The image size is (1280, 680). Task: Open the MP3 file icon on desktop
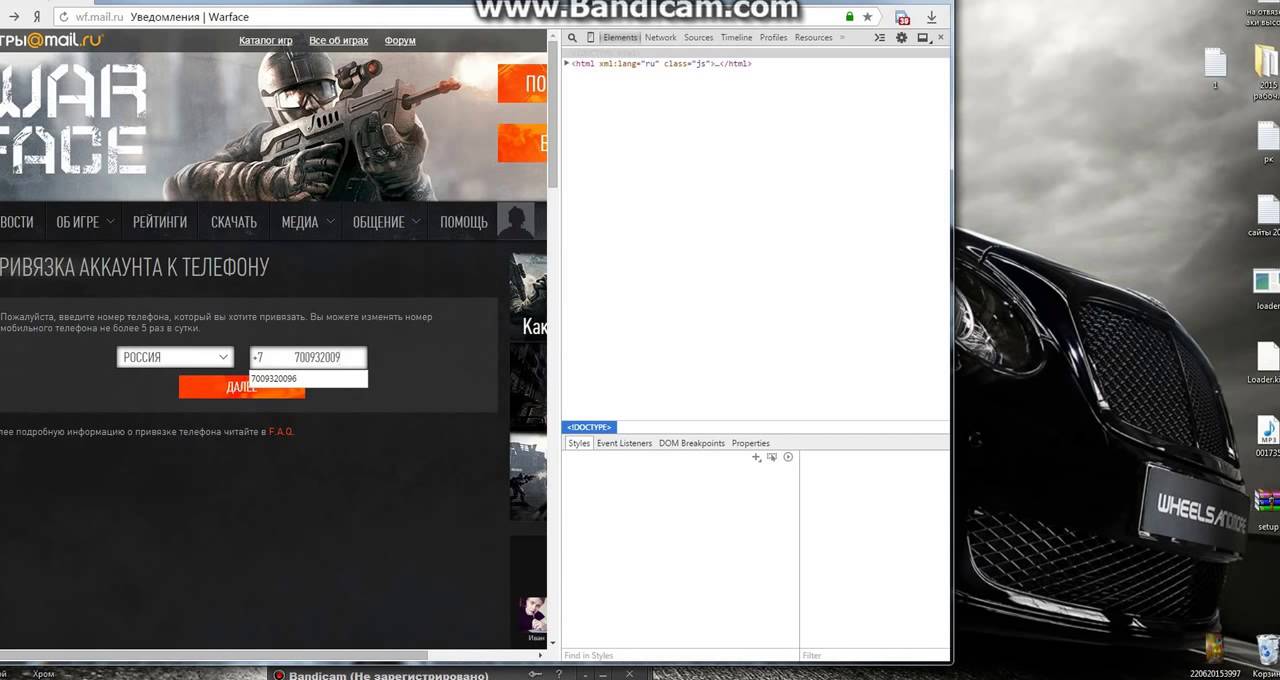(x=1268, y=437)
